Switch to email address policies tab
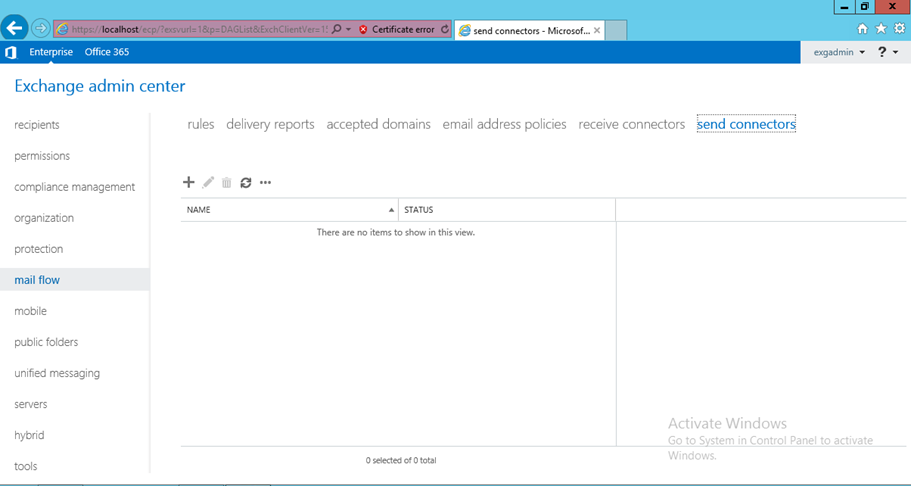This screenshot has width=911, height=486. click(x=504, y=124)
